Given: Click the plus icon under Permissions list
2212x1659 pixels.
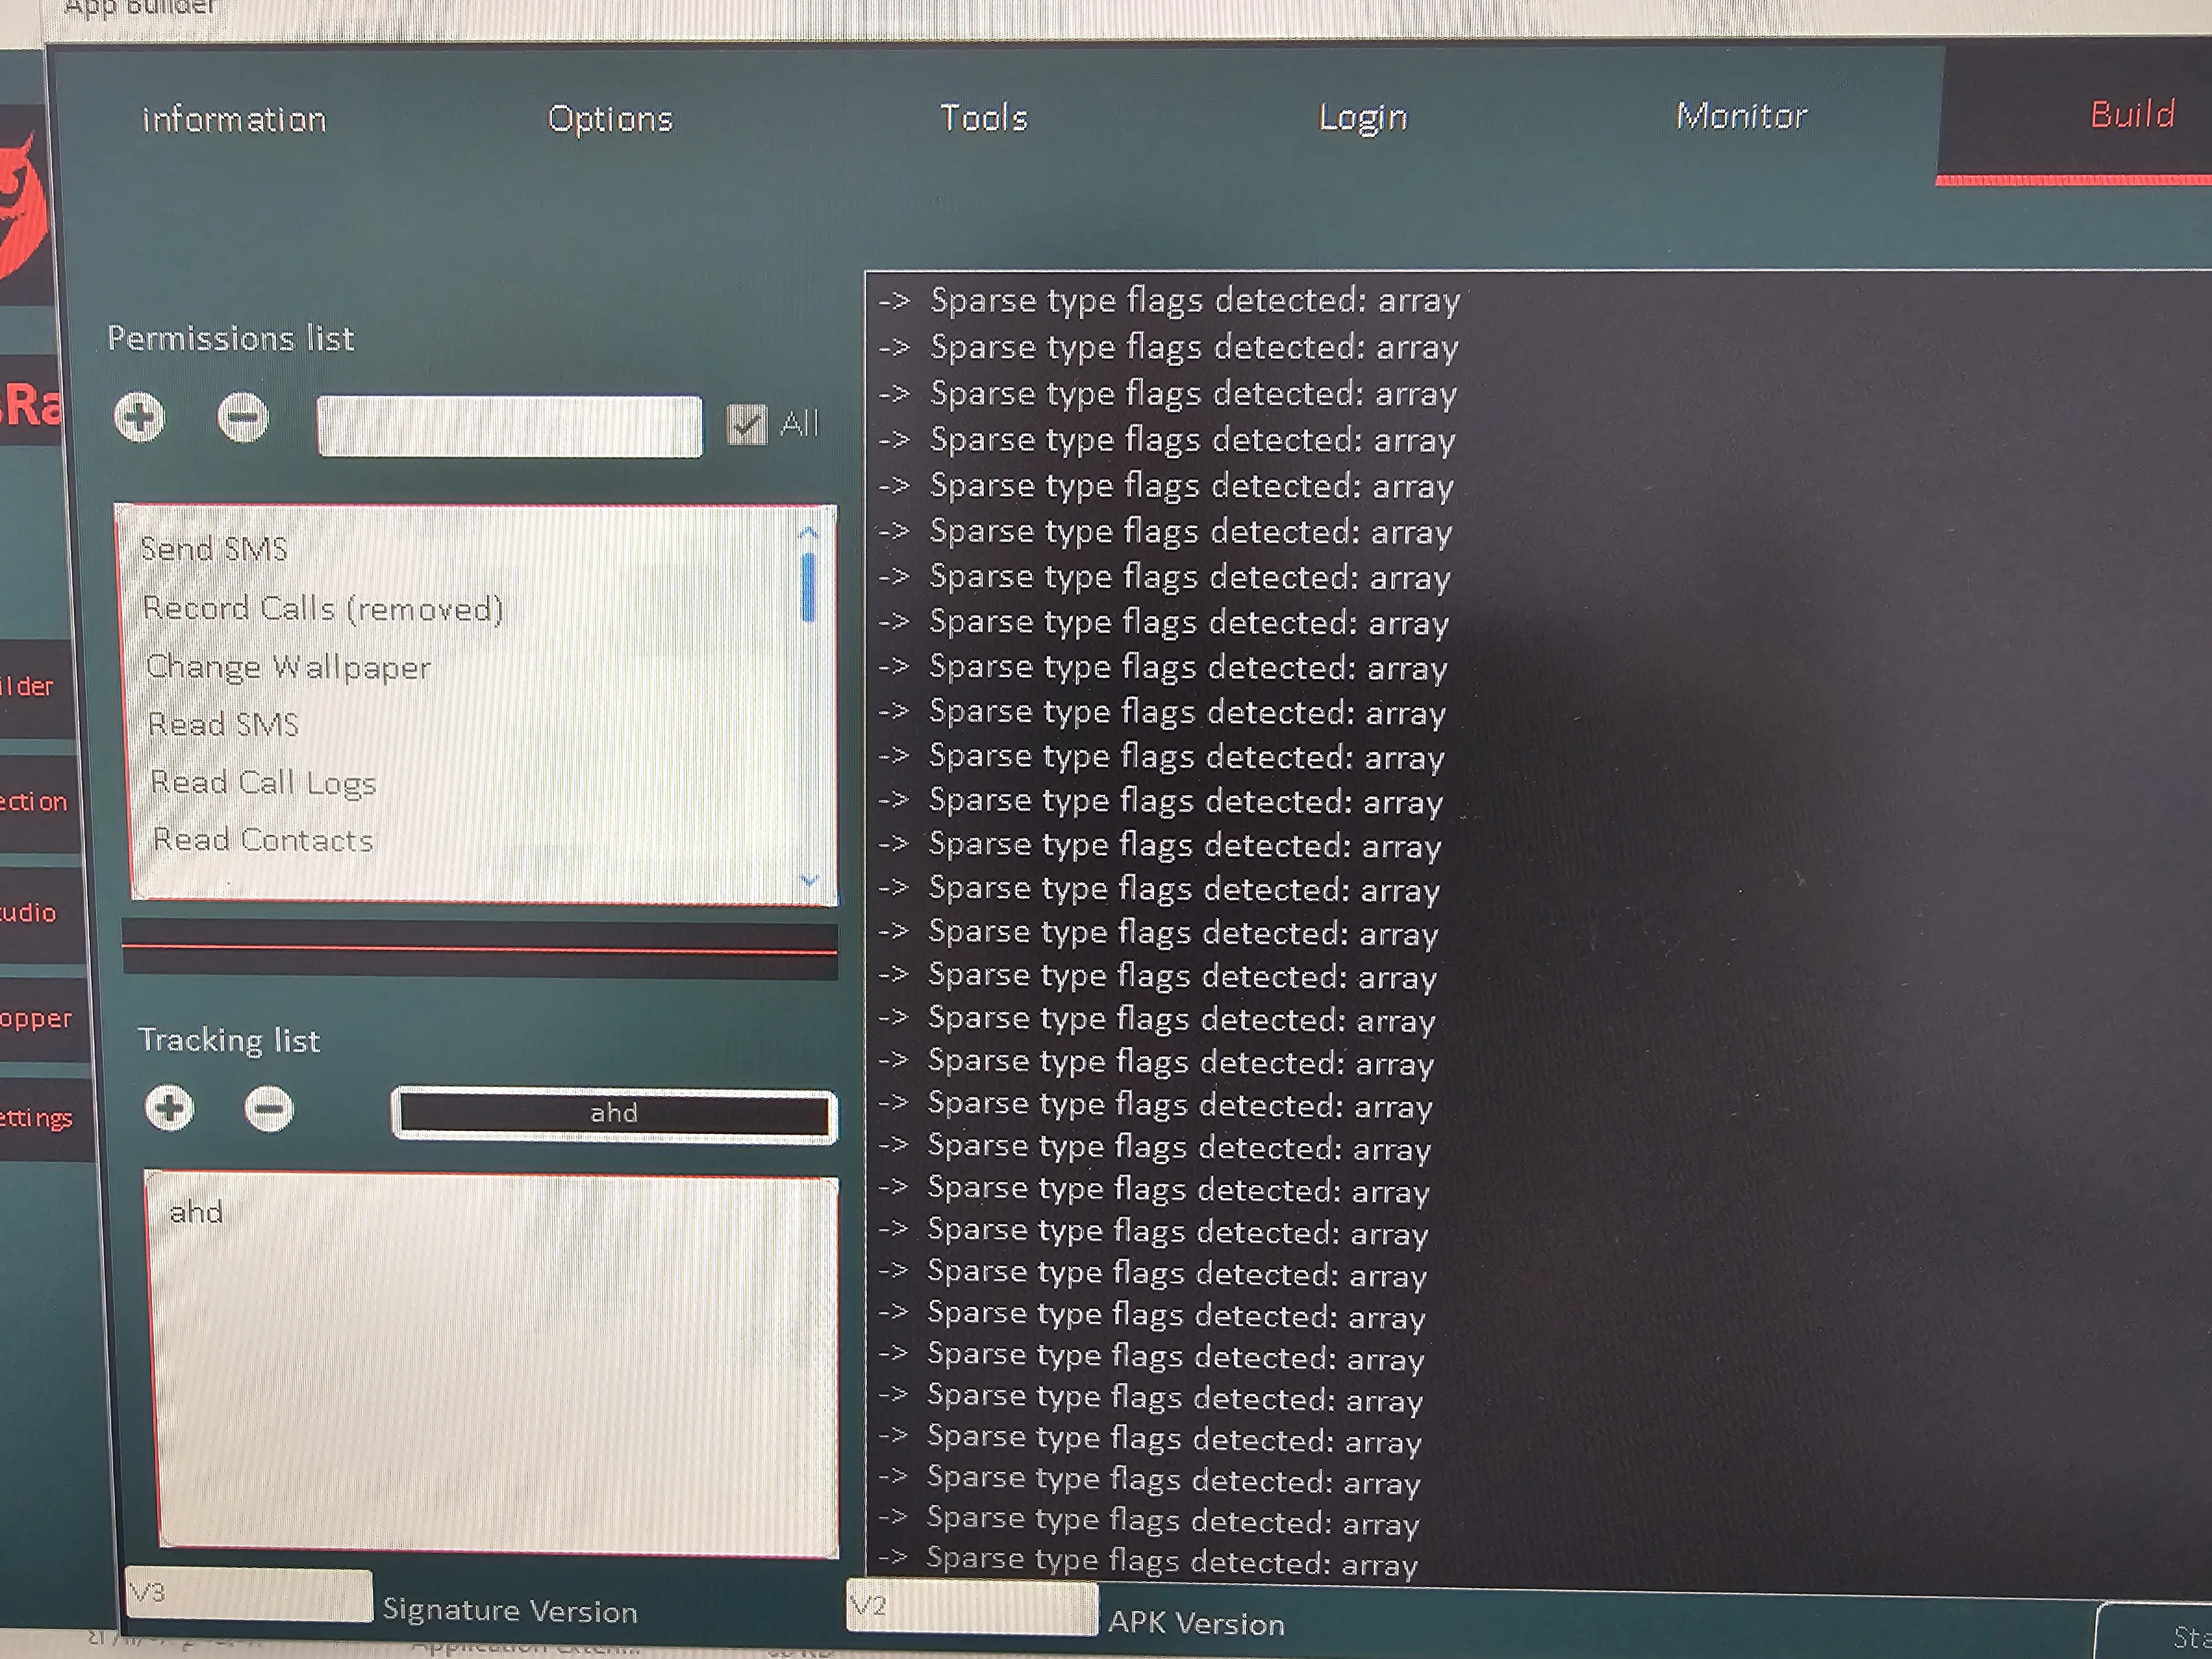Looking at the screenshot, I should tap(139, 417).
